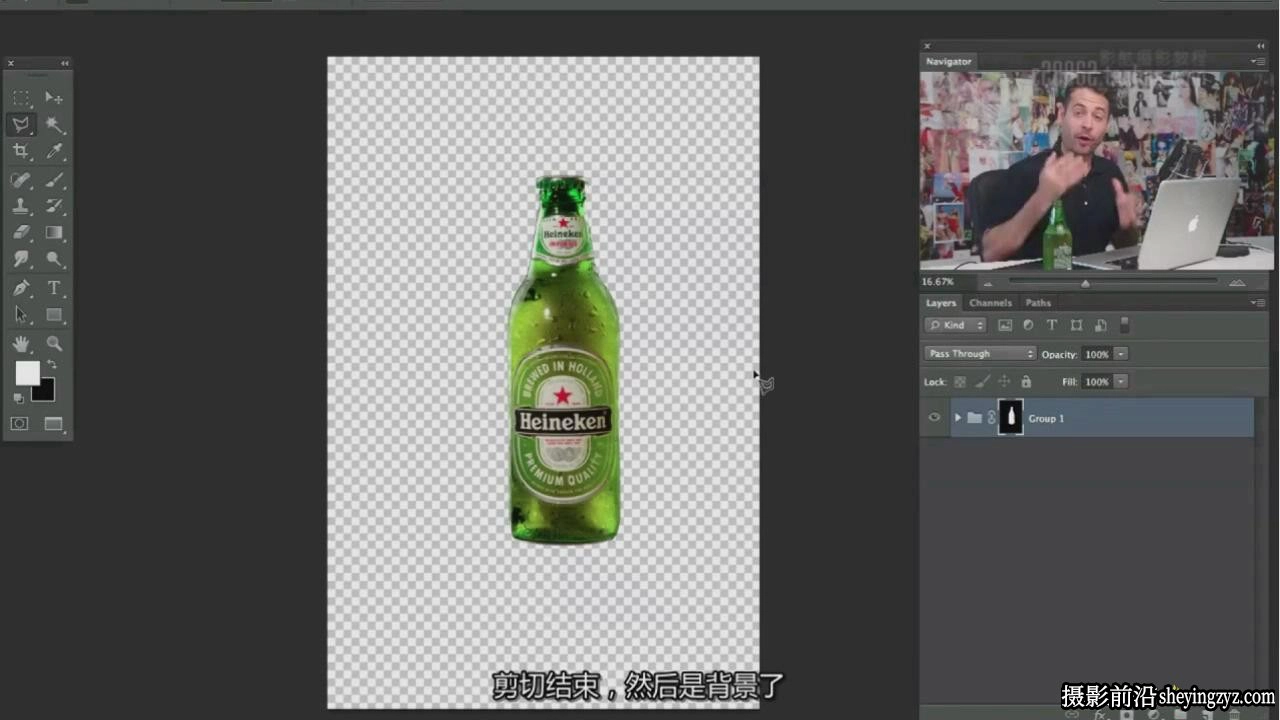This screenshot has height=720, width=1280.
Task: Click the Fill 100% value field
Action: (1097, 382)
